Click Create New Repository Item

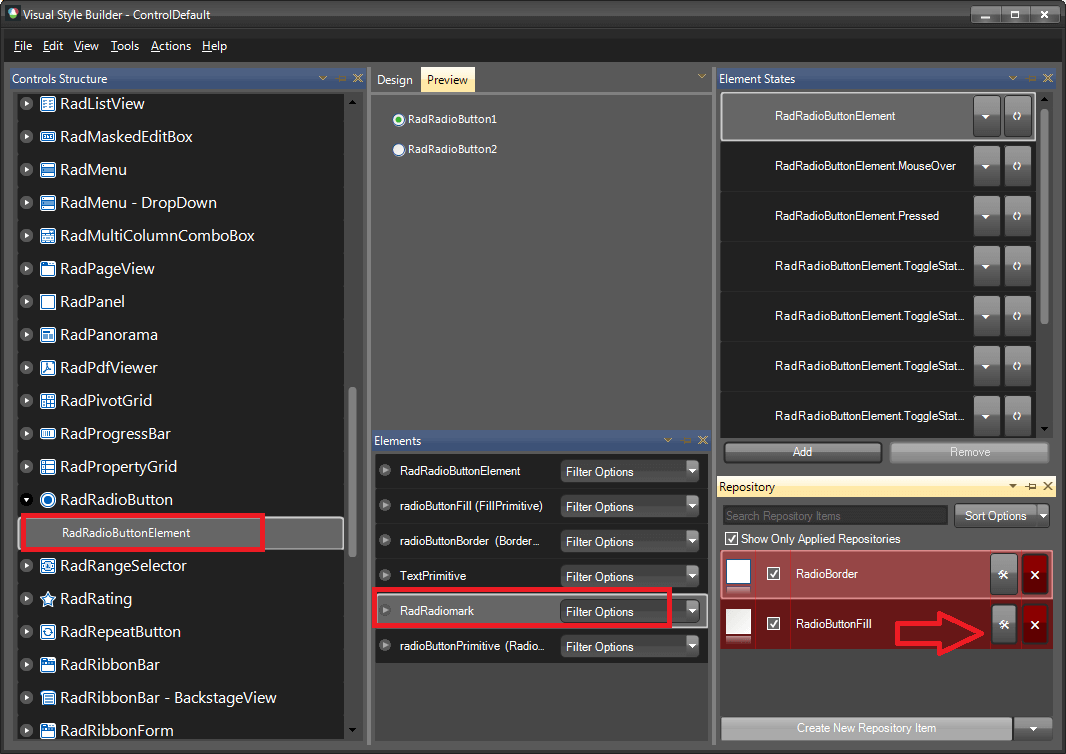866,728
